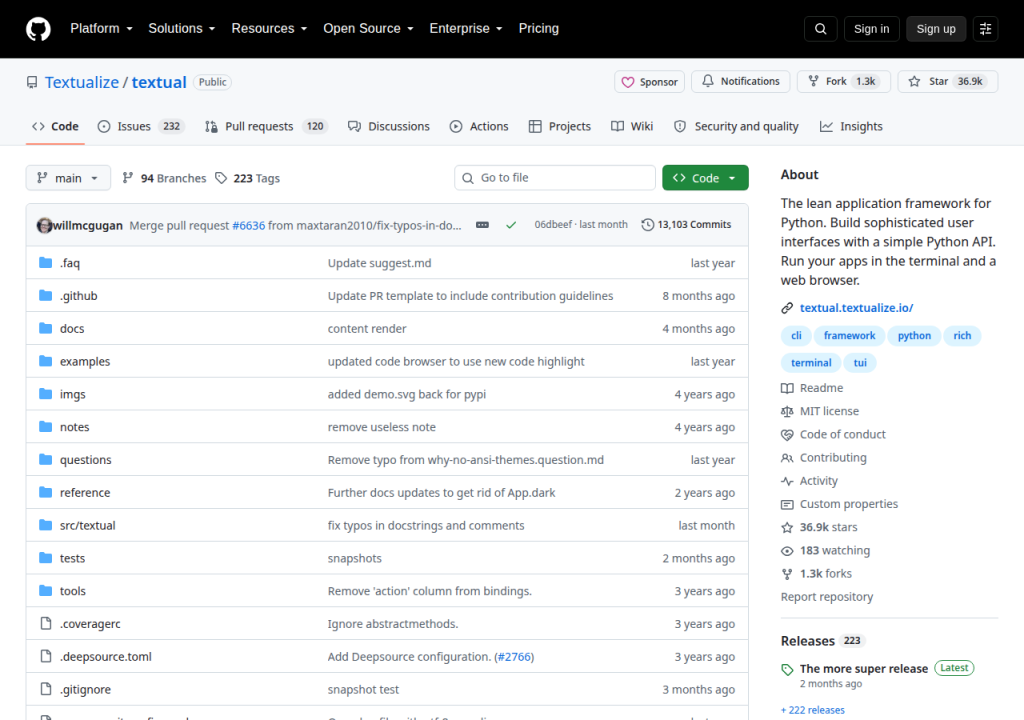This screenshot has width=1024, height=720.
Task: Click the file icon for .coveragerc
Action: coord(46,623)
